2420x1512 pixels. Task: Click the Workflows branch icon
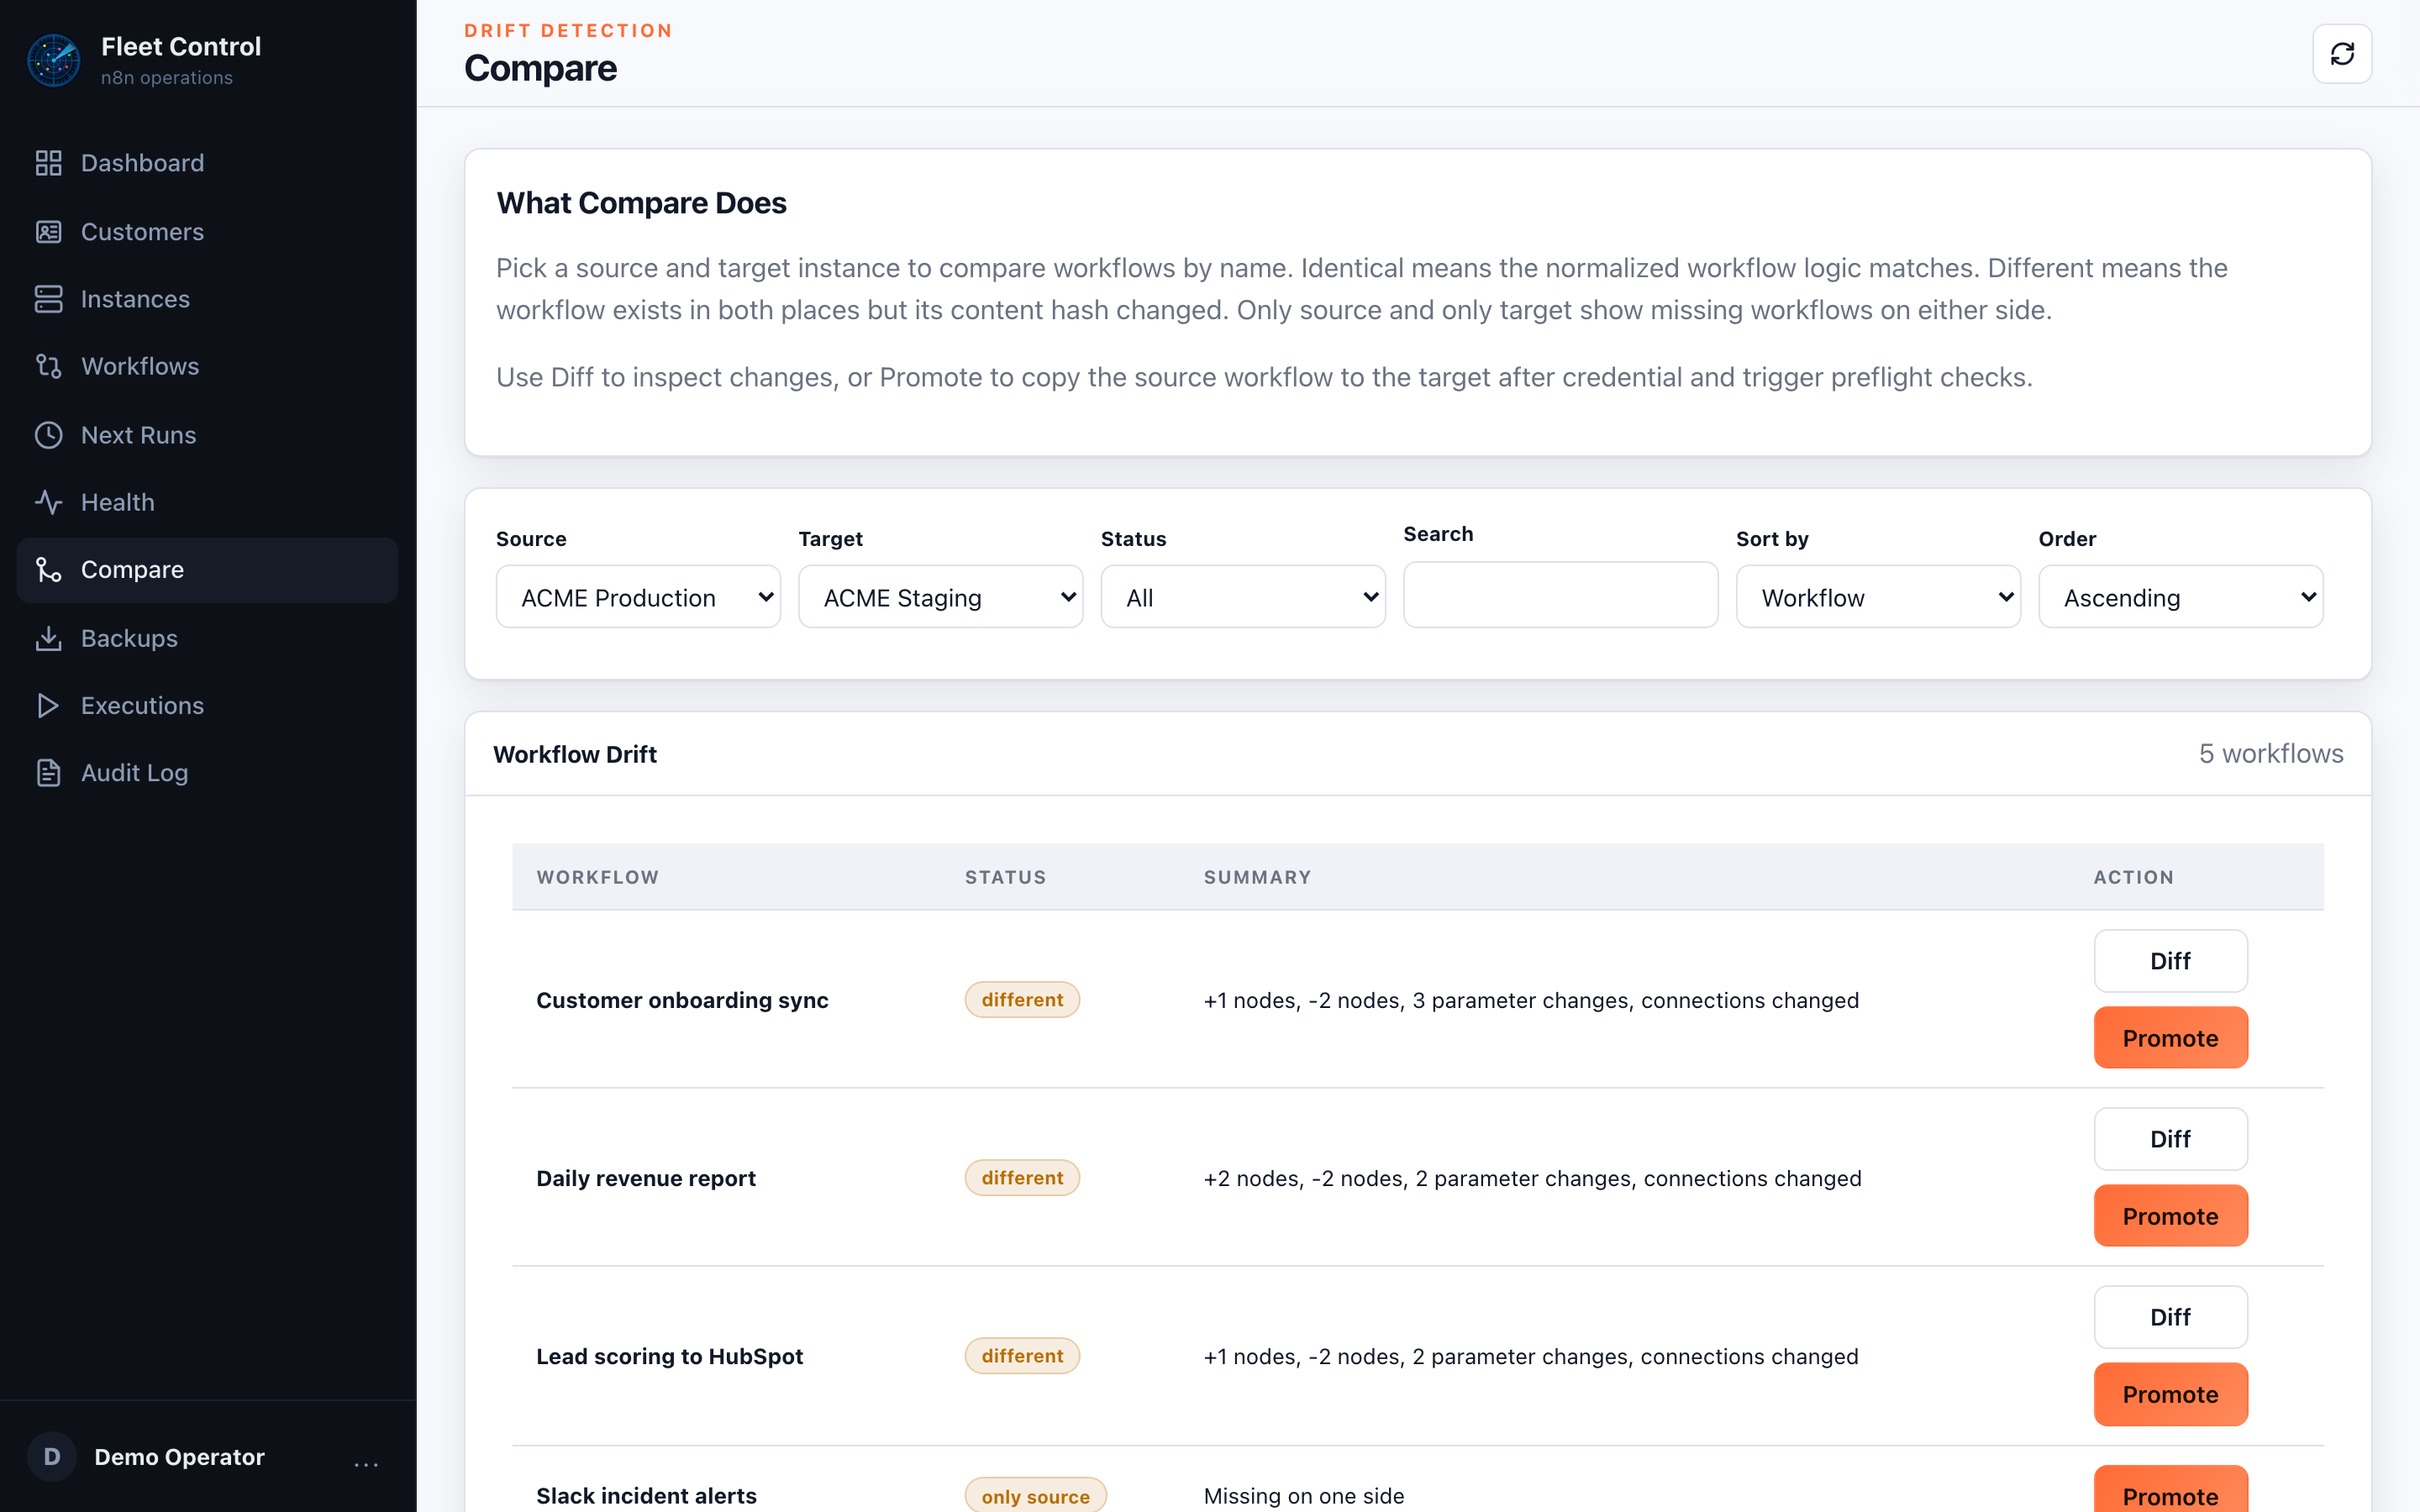[48, 366]
